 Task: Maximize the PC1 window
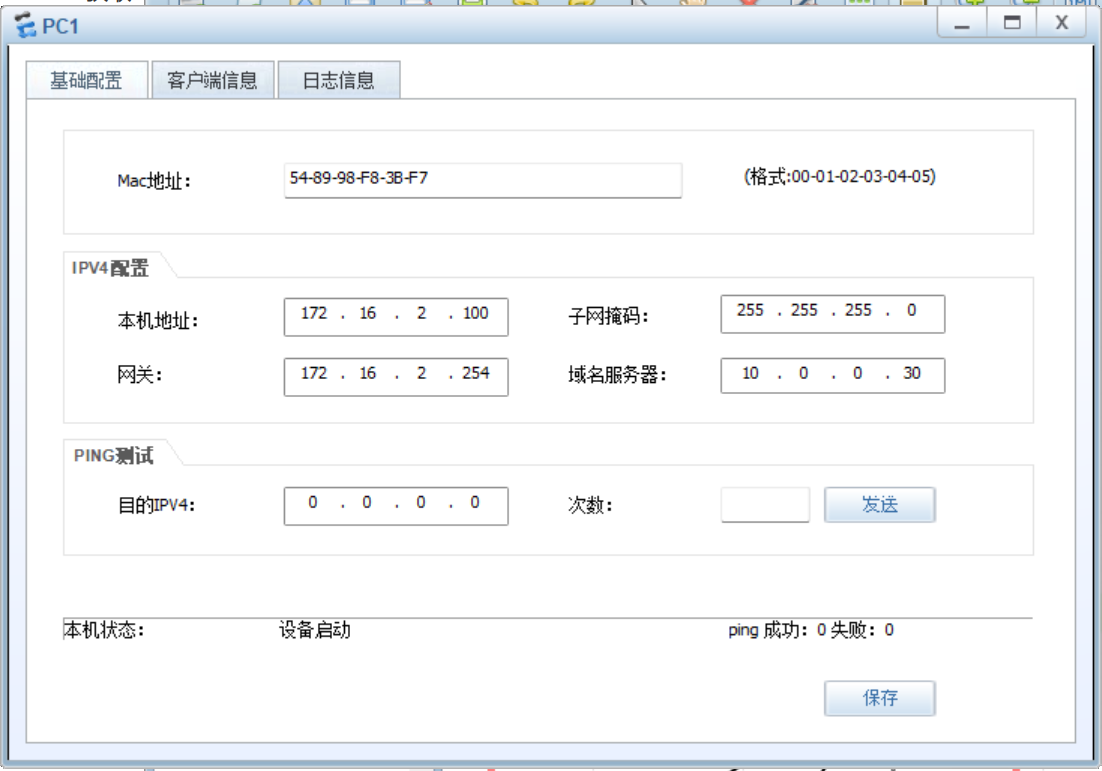[1012, 24]
